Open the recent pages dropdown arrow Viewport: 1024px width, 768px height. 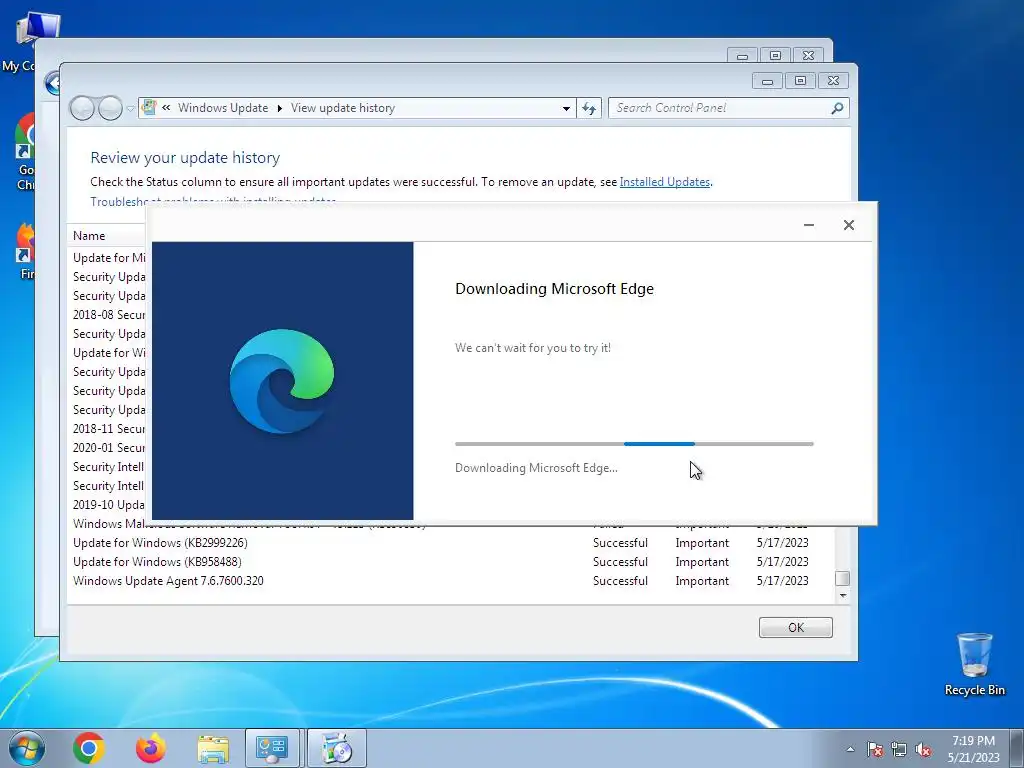click(130, 108)
